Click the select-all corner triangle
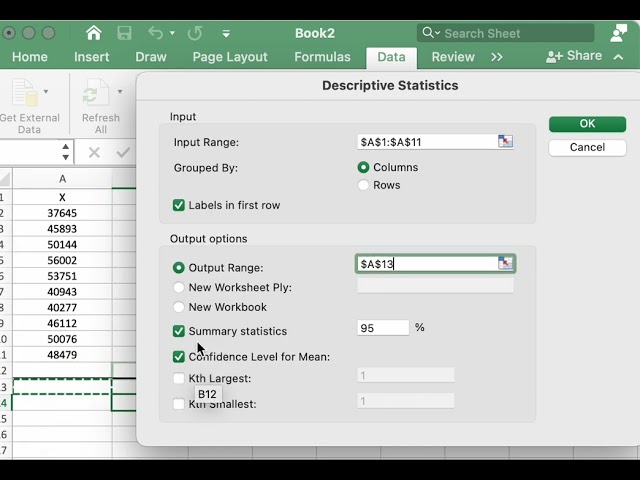This screenshot has width=640, height=480. (5, 179)
